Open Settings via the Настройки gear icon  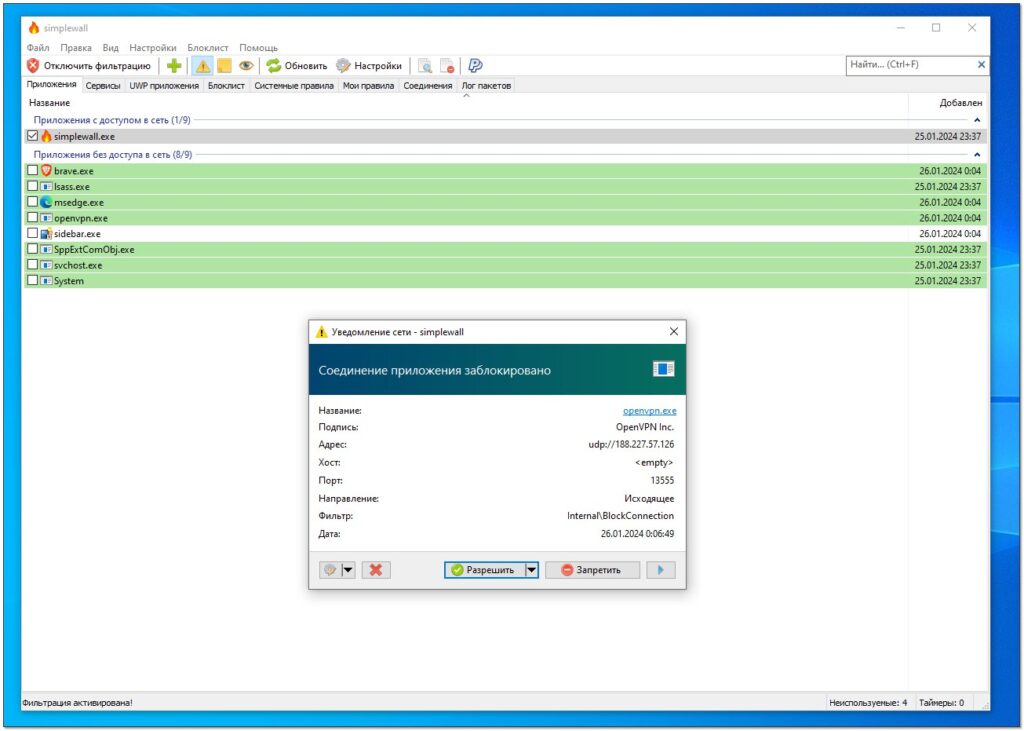click(341, 65)
